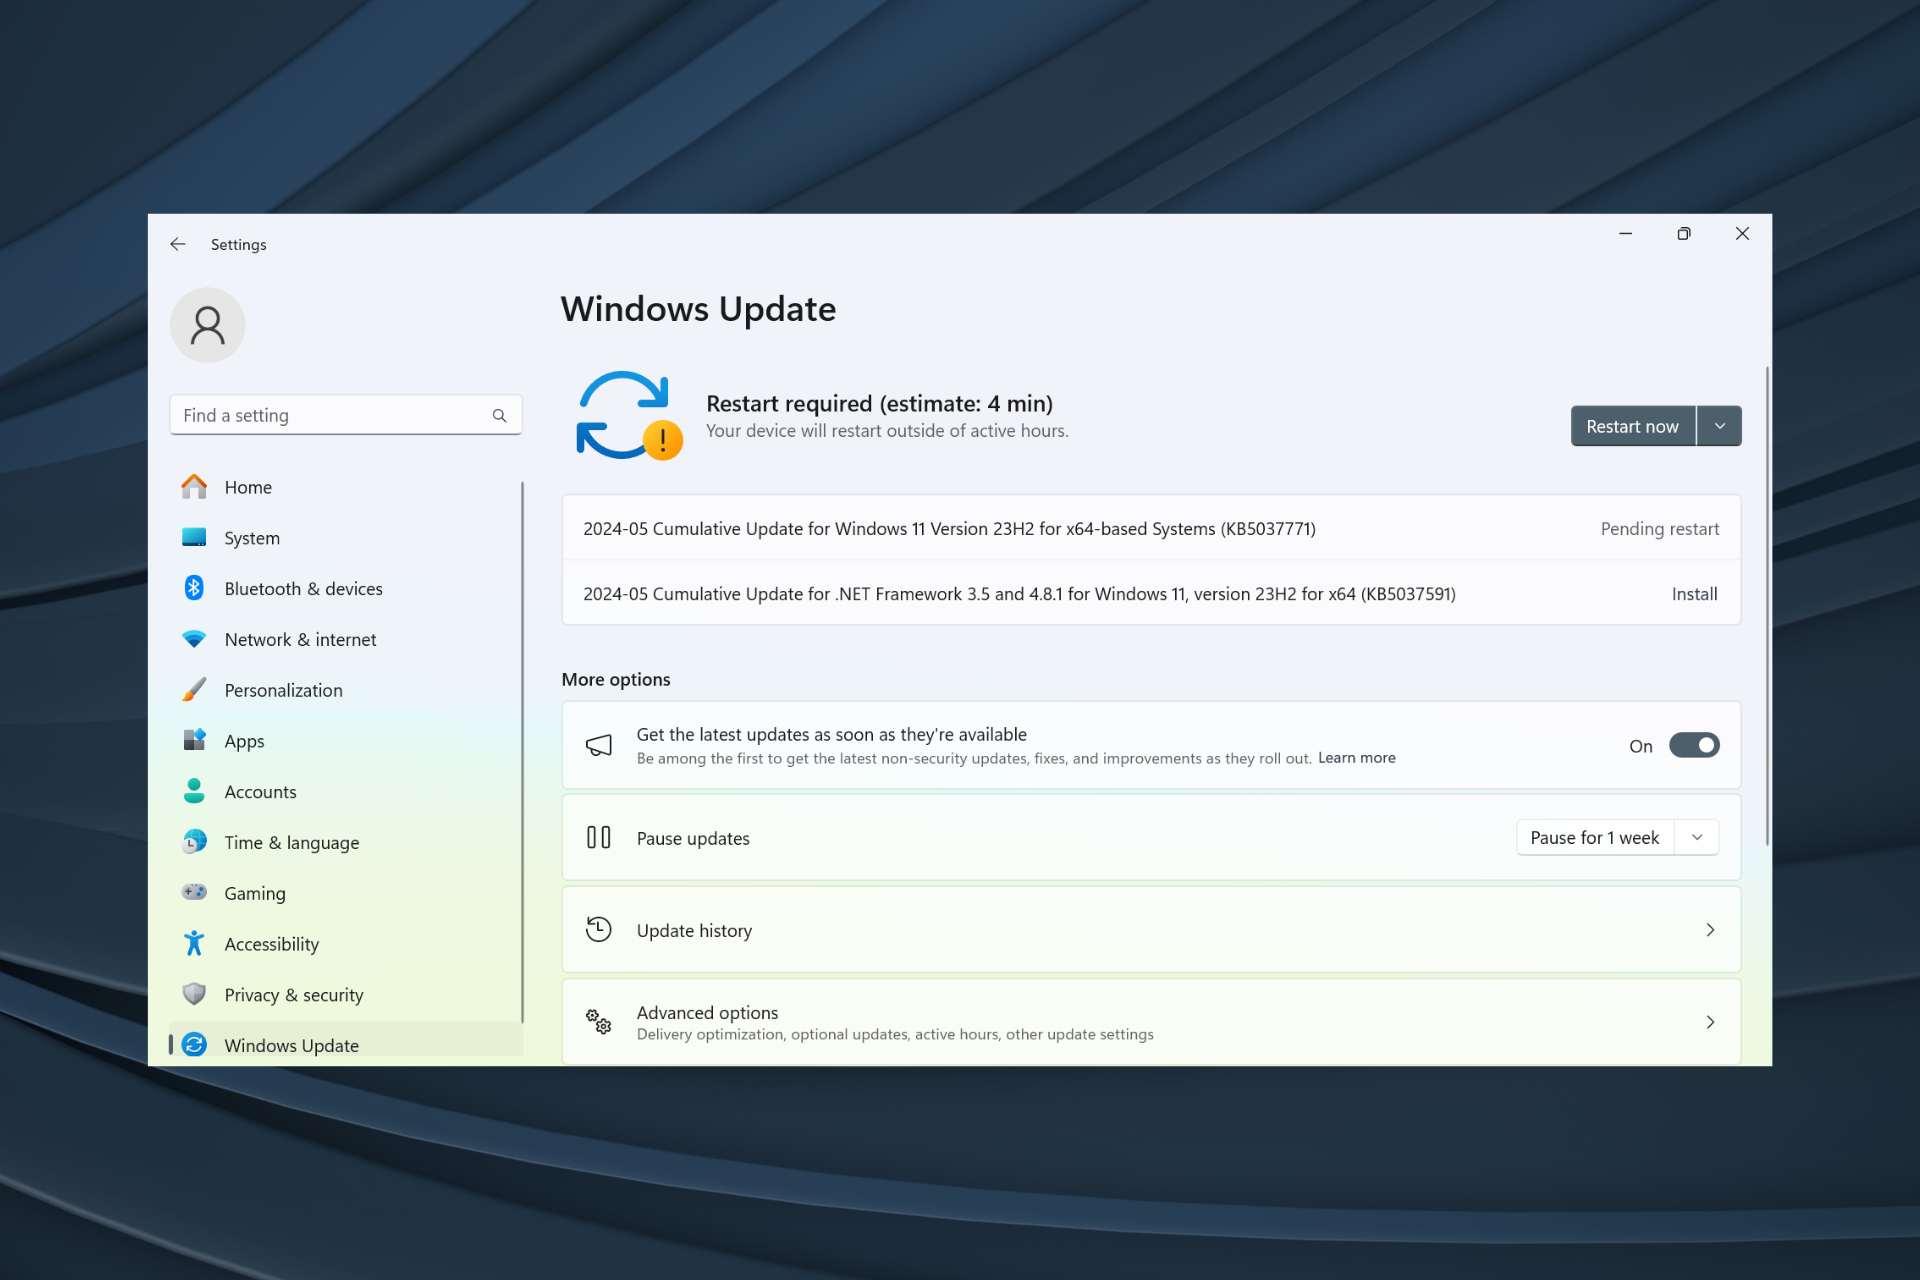Open System settings page
The height and width of the screenshot is (1280, 1920).
coord(346,538)
